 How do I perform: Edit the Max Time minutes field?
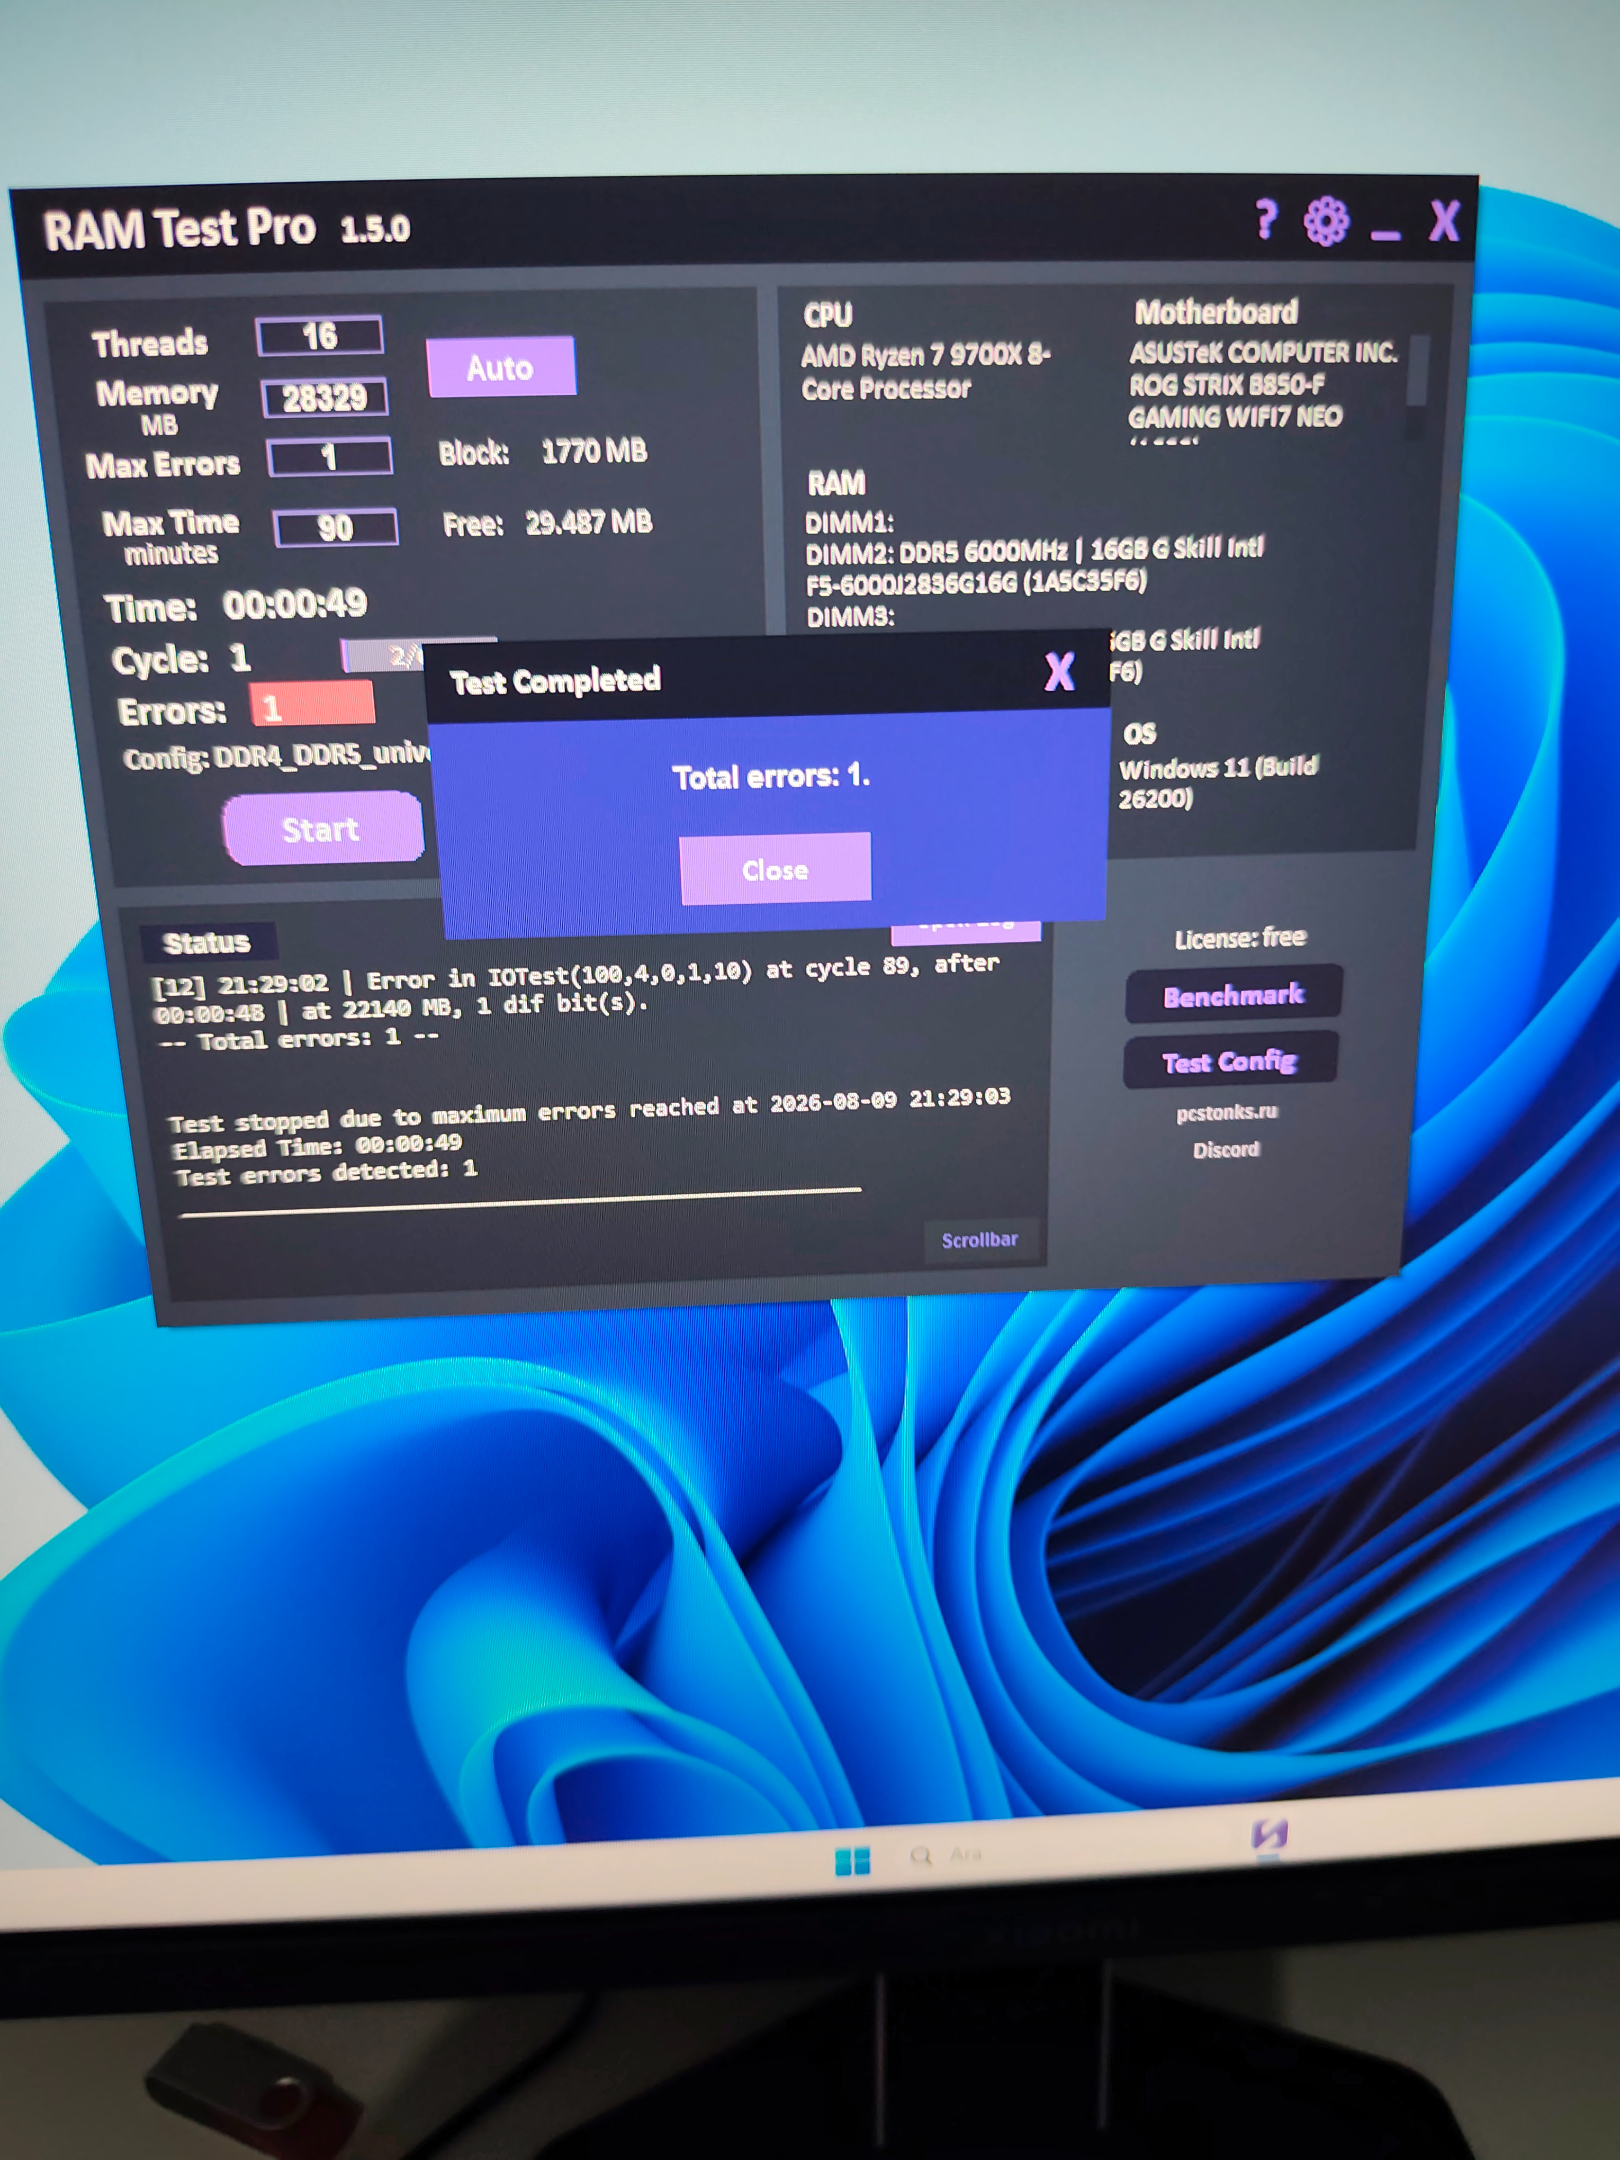coord(336,527)
